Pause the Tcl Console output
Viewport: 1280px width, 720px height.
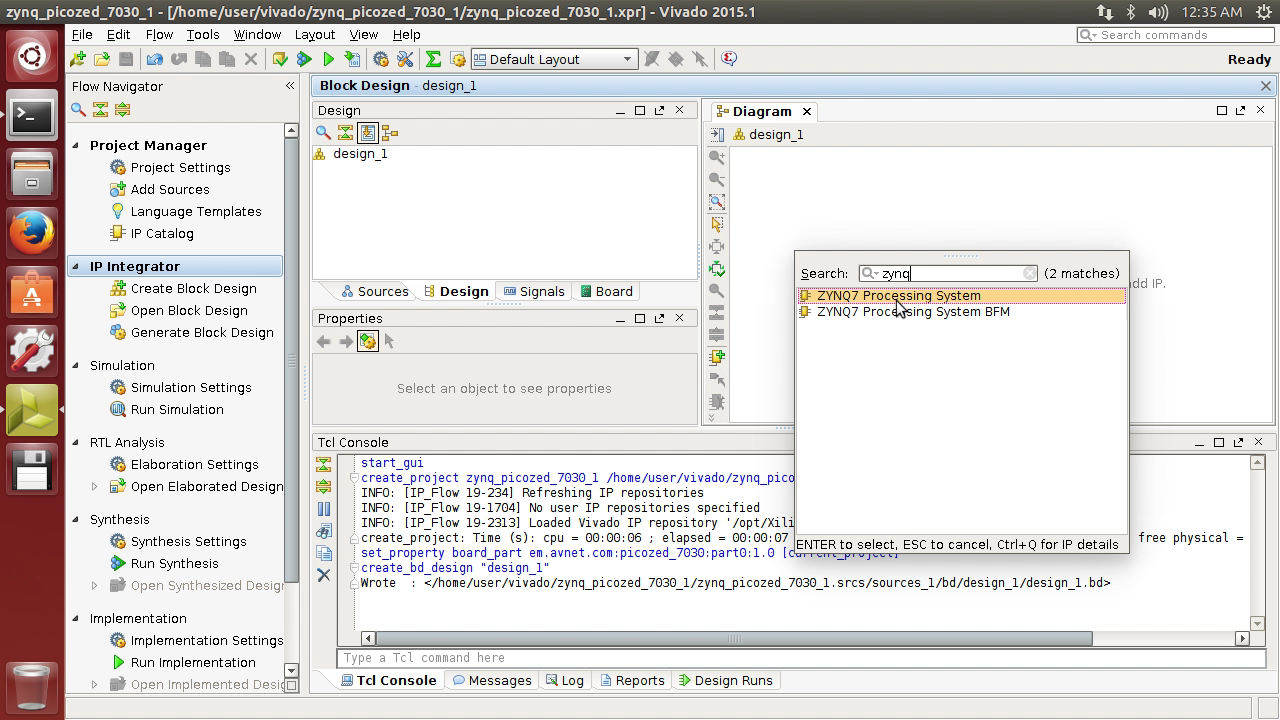pos(324,508)
